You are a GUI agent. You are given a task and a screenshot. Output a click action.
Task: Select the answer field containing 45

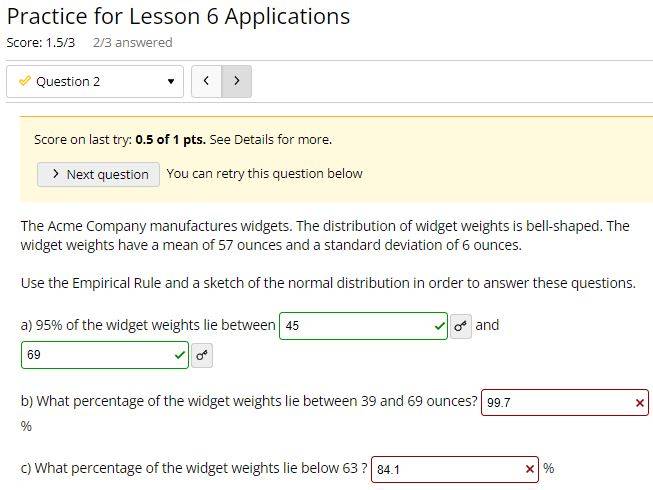point(363,326)
